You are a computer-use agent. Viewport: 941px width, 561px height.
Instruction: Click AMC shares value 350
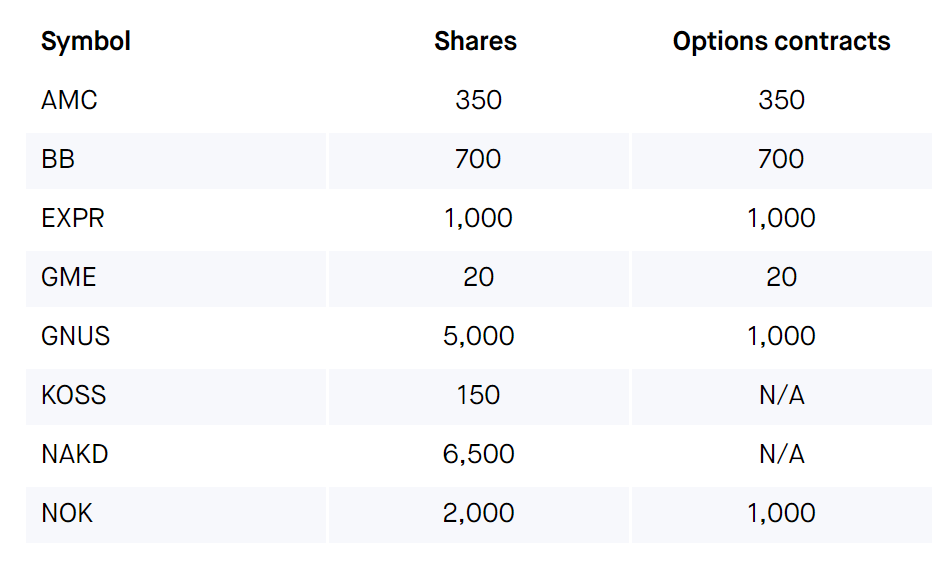tap(478, 100)
